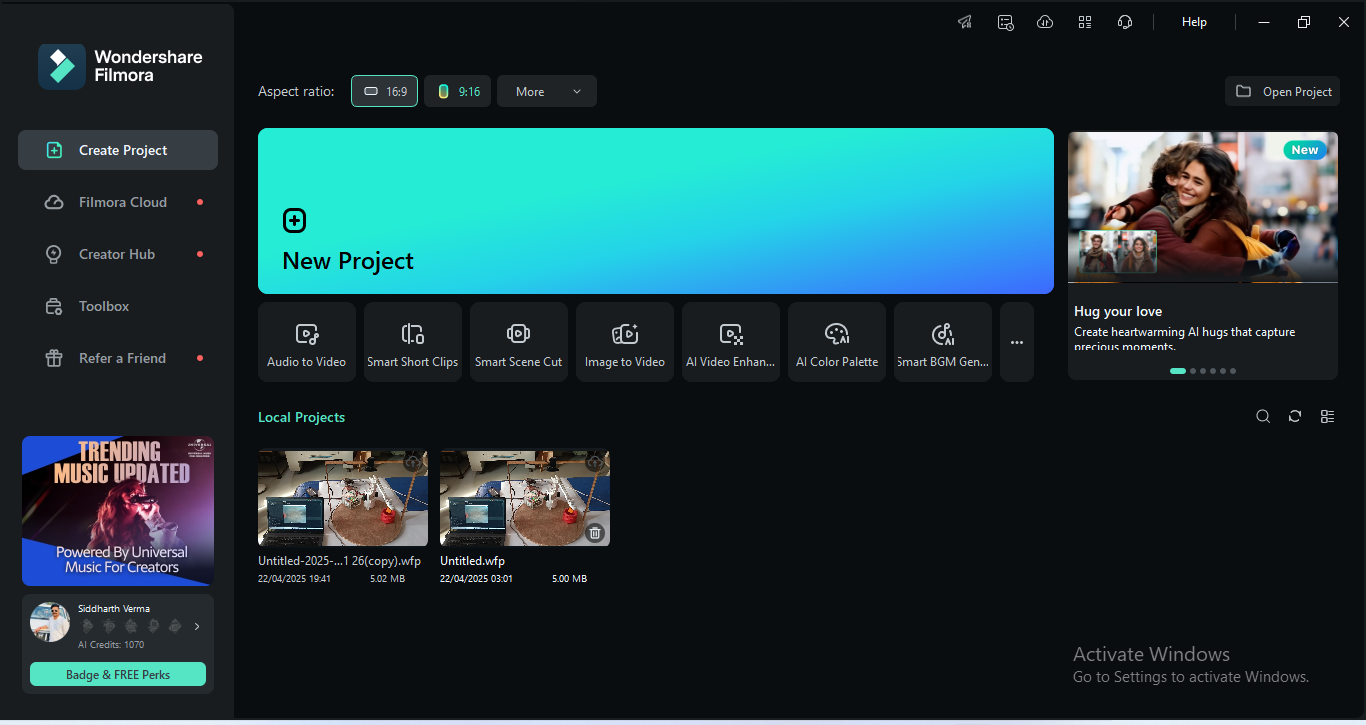Launch the Smart Scene Cut tool

tap(519, 342)
